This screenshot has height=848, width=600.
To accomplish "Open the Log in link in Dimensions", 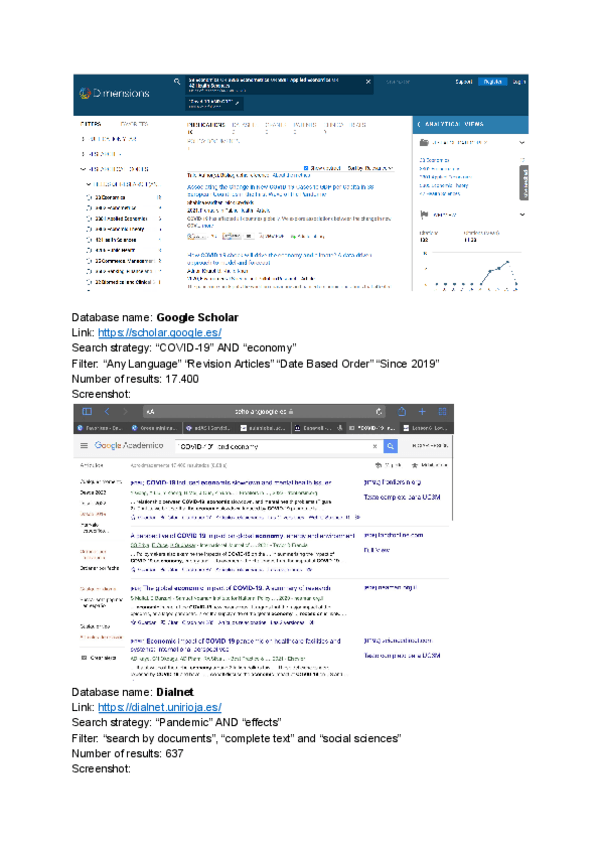I will click(x=519, y=82).
